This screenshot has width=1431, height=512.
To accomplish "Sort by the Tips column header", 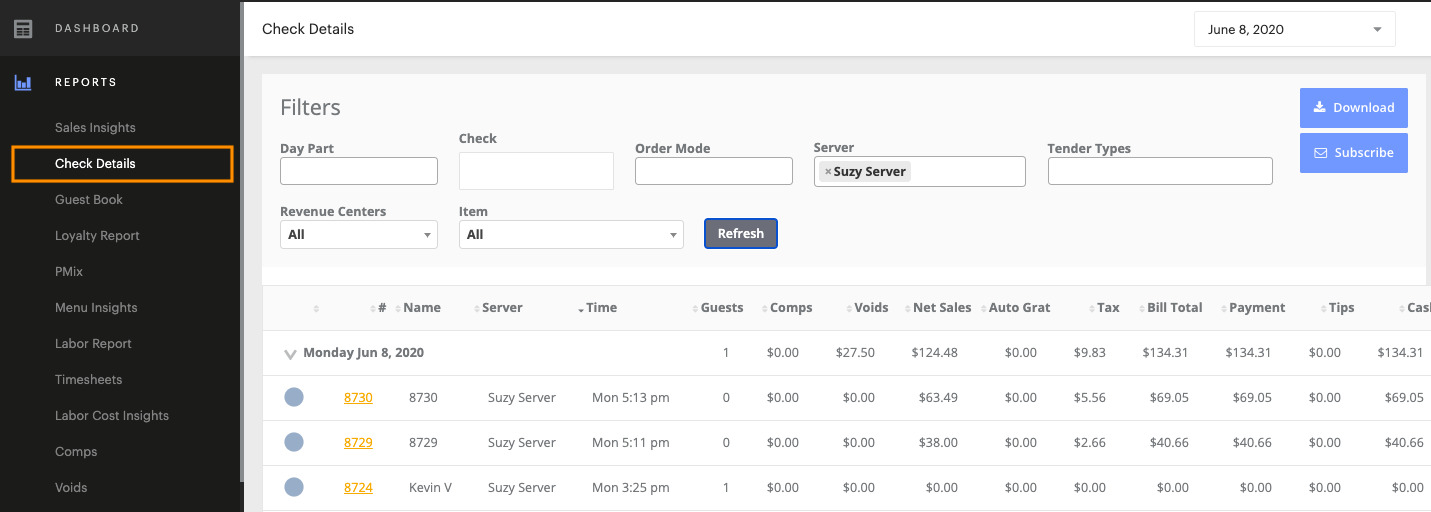I will point(1342,308).
